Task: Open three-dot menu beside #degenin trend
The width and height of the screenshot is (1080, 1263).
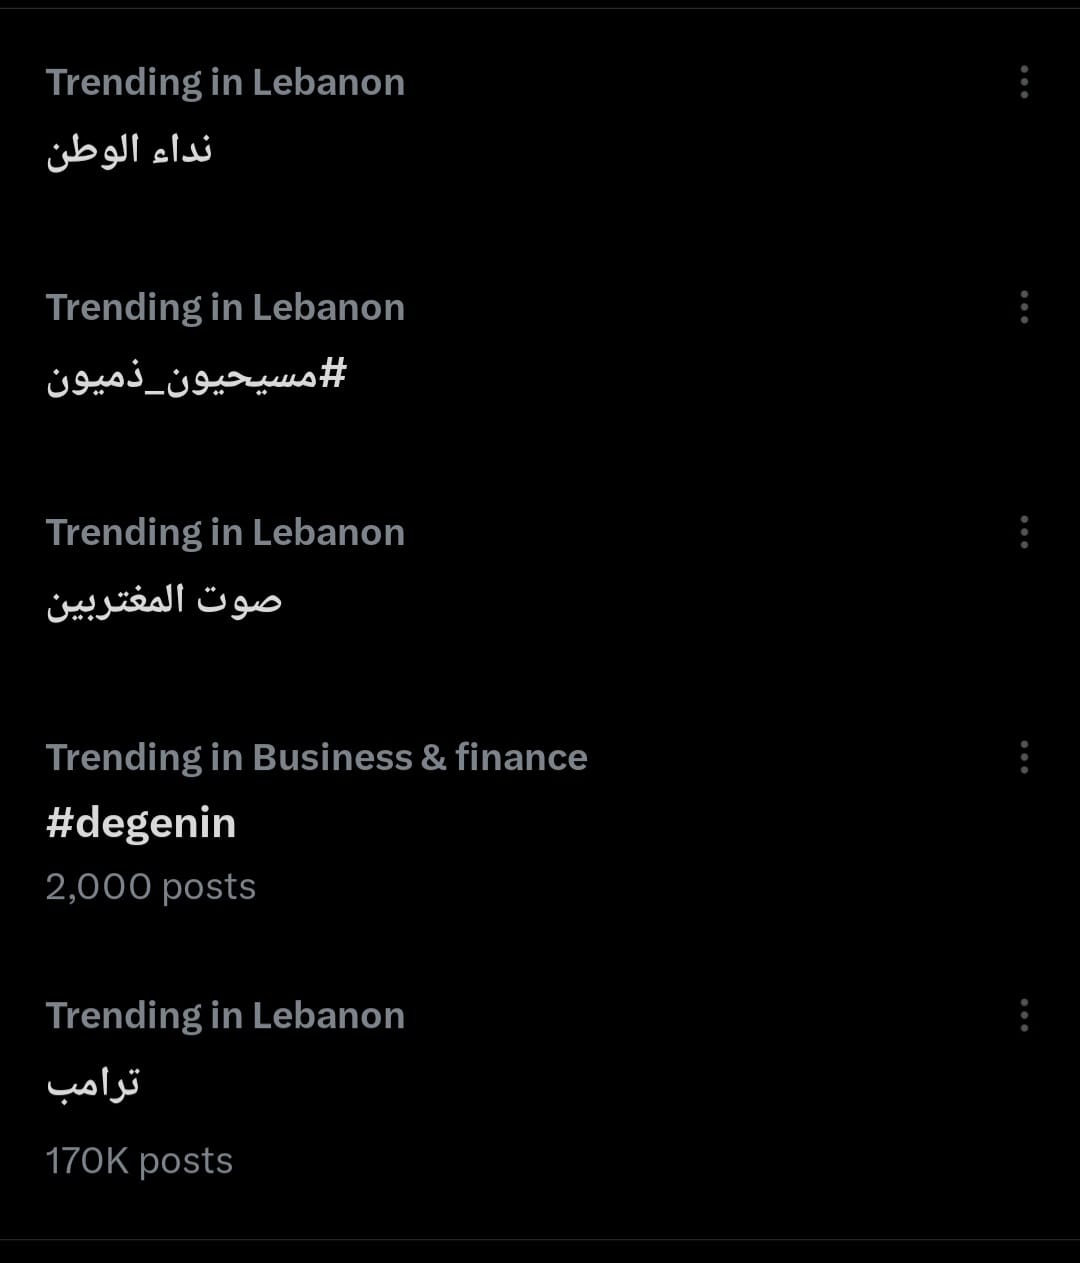Action: (x=1024, y=757)
